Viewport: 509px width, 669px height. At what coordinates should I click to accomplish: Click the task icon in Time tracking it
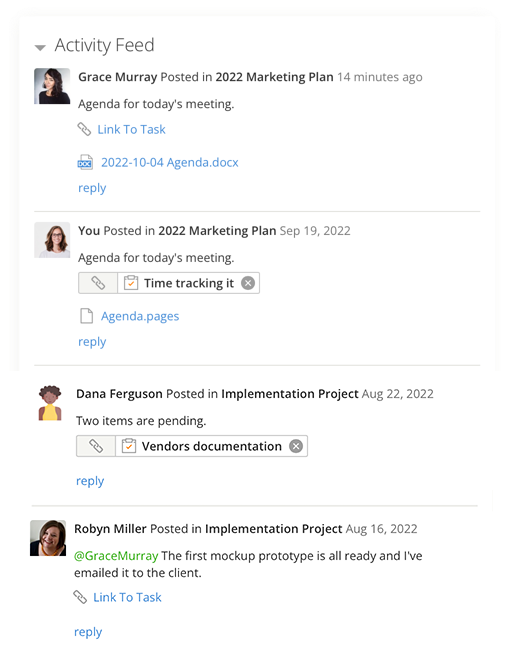coord(131,283)
